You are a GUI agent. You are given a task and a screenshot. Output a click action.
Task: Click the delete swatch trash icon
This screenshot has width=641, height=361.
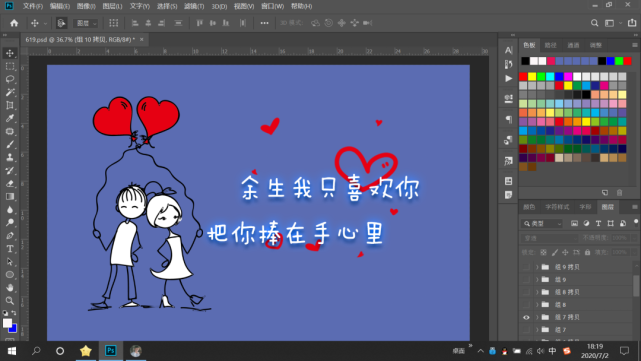pyautogui.click(x=620, y=193)
